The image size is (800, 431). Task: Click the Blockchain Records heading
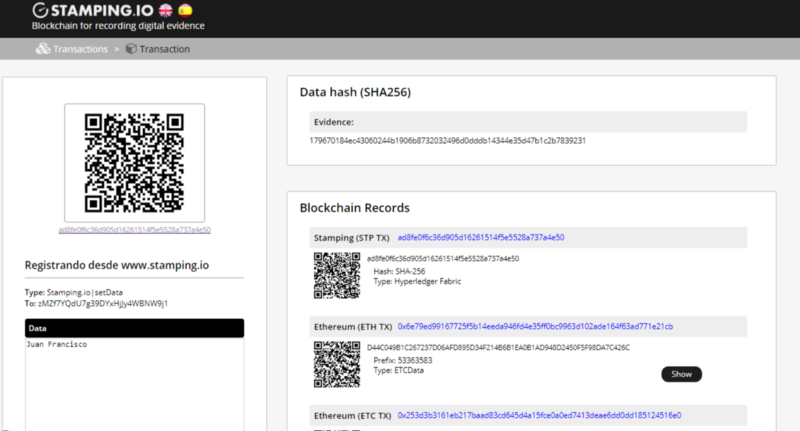(x=355, y=208)
